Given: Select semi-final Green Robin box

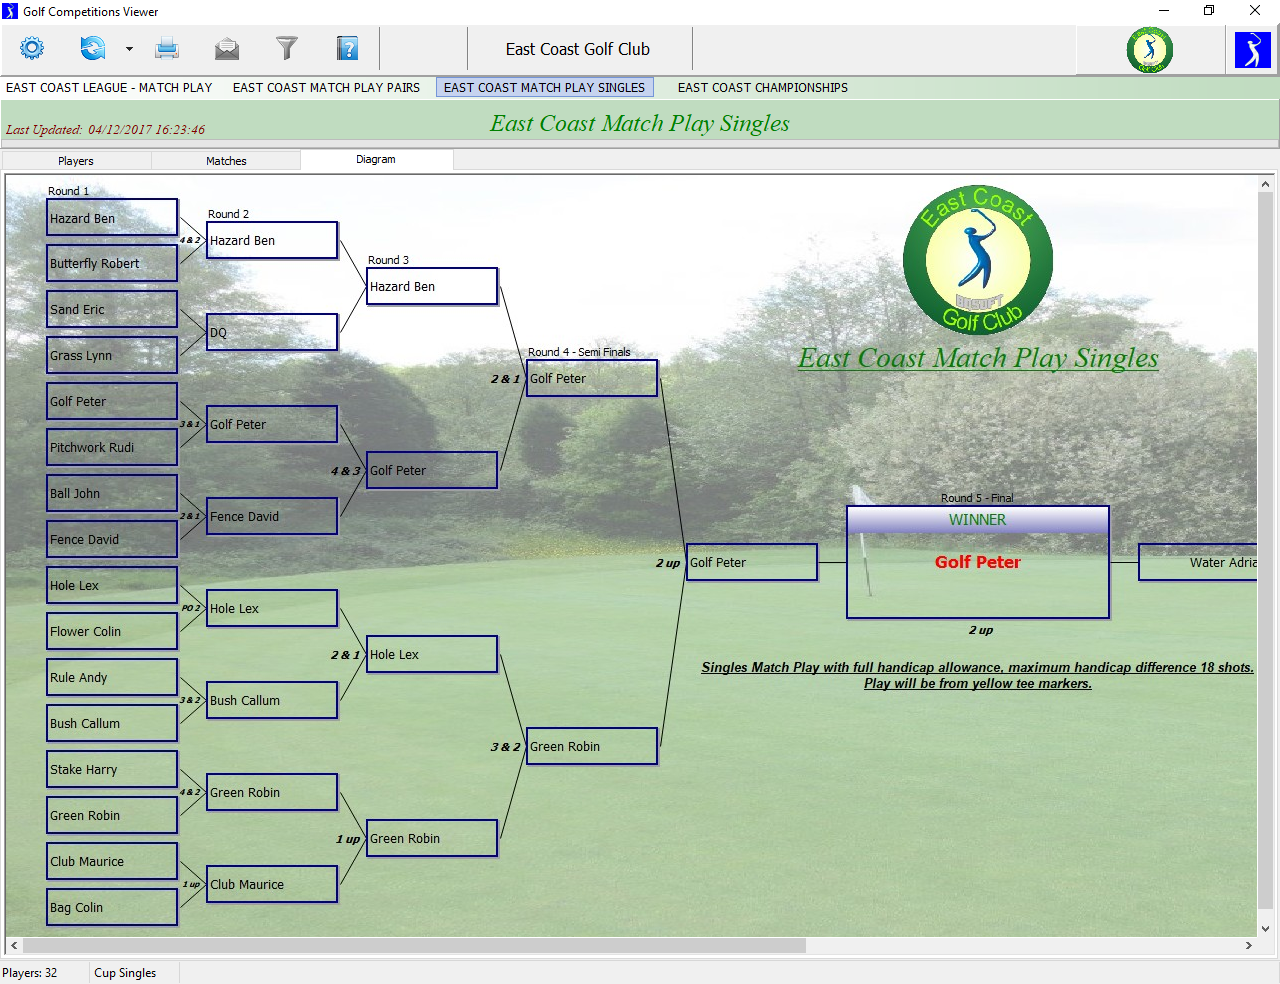Looking at the screenshot, I should tap(592, 746).
